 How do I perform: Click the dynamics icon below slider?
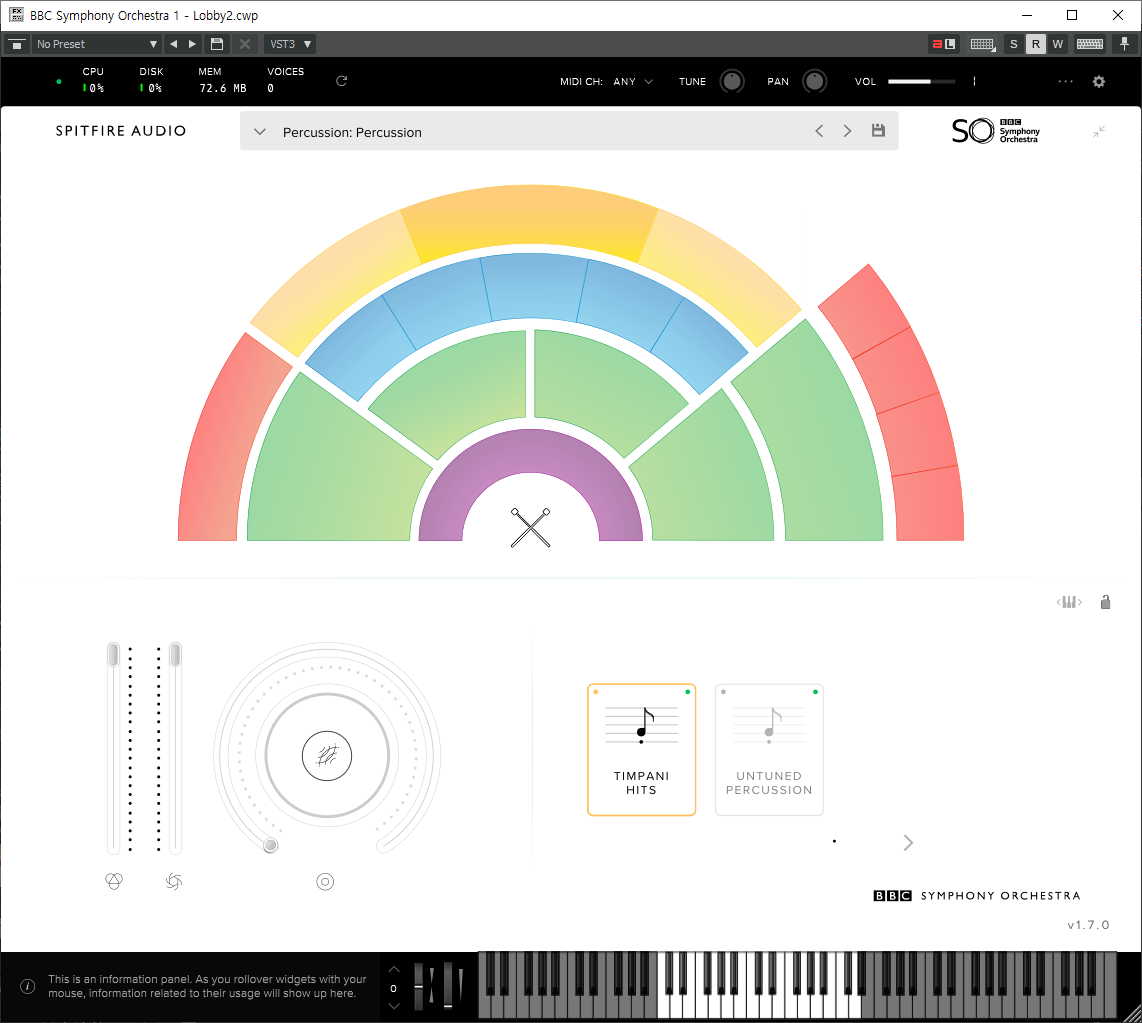coord(174,882)
